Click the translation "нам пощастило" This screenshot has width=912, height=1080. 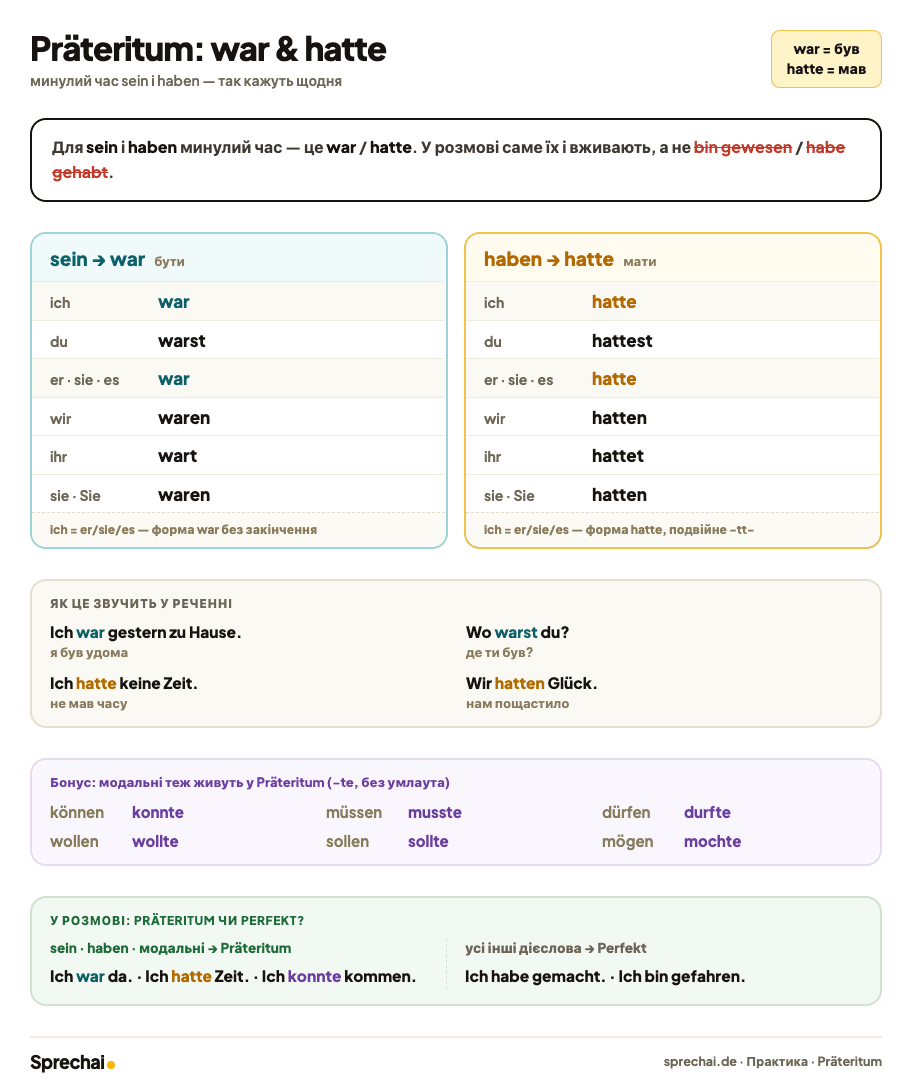(x=517, y=704)
